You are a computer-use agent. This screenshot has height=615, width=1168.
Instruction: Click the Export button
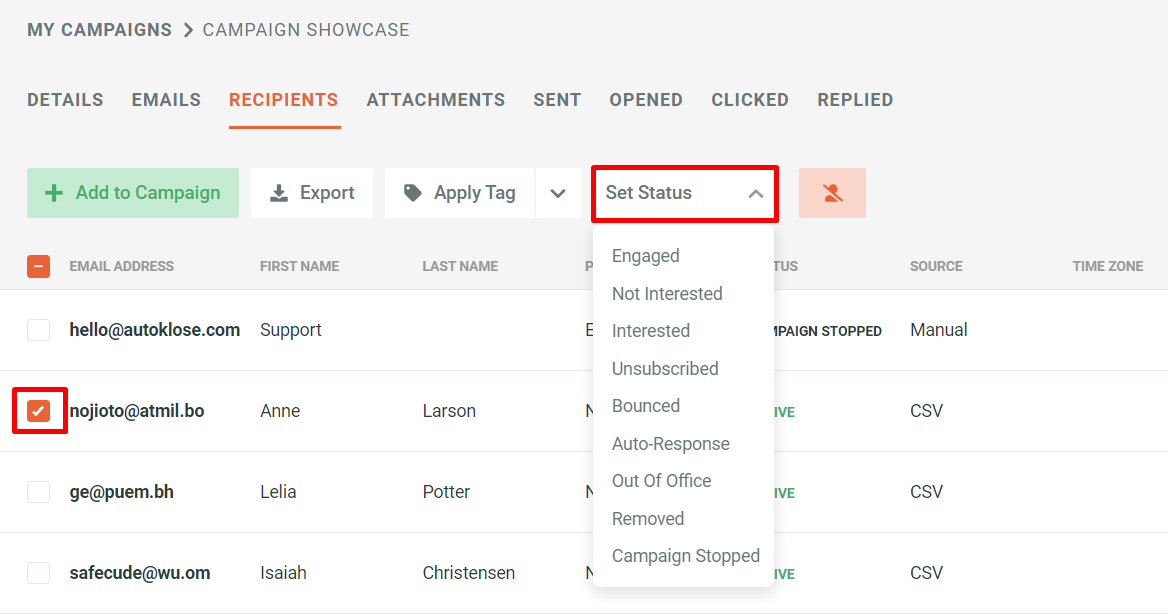pos(312,194)
